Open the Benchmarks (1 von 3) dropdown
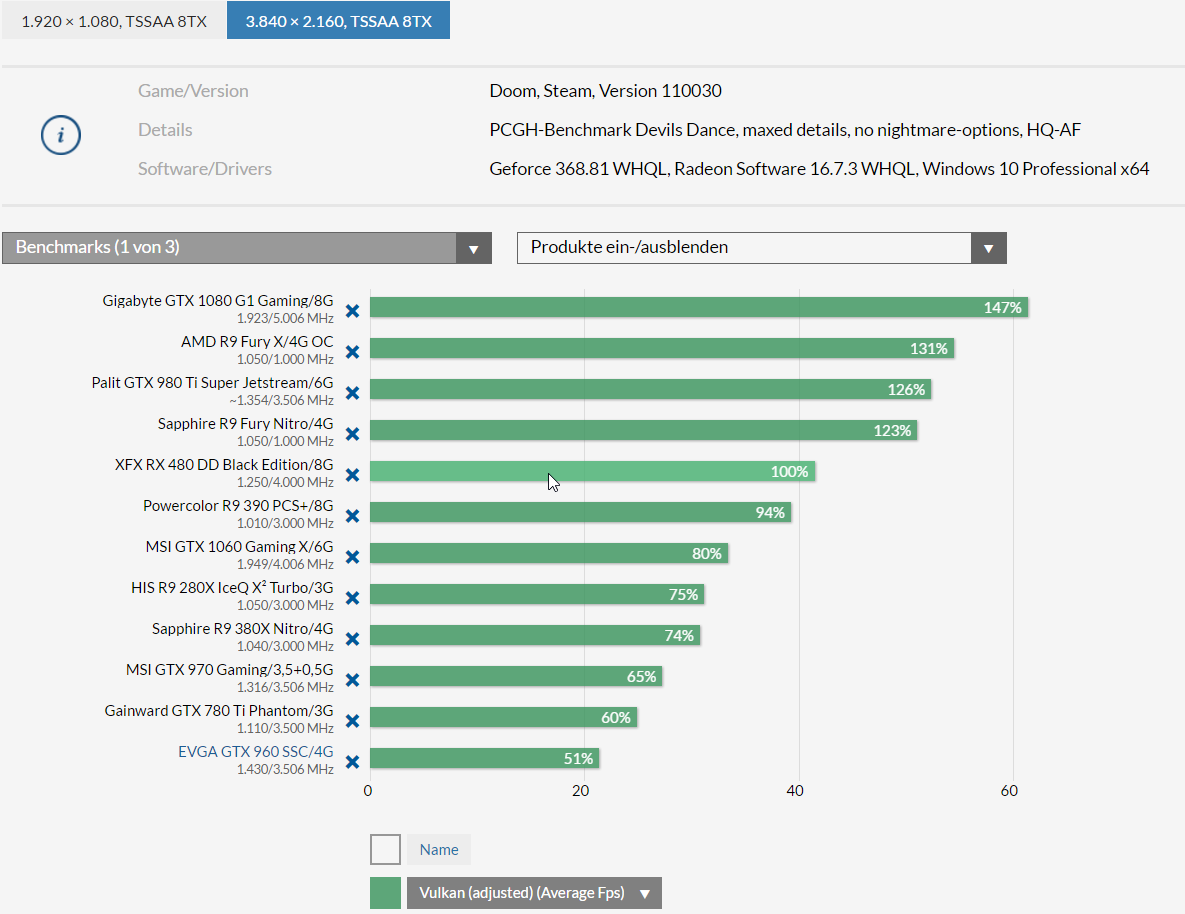The height and width of the screenshot is (914, 1185). pyautogui.click(x=247, y=248)
